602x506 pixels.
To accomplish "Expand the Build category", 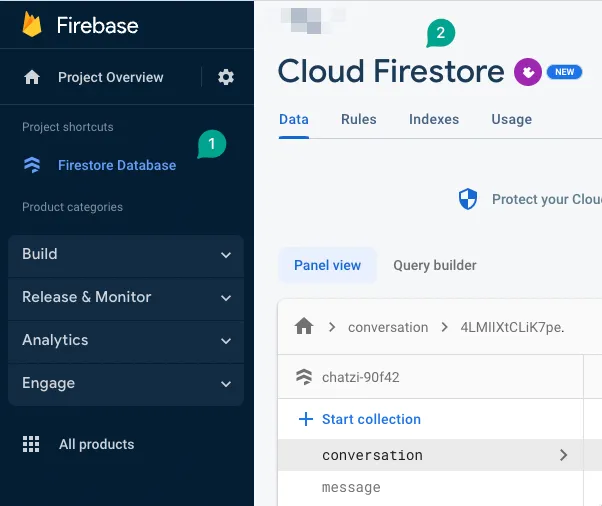I will (x=126, y=254).
